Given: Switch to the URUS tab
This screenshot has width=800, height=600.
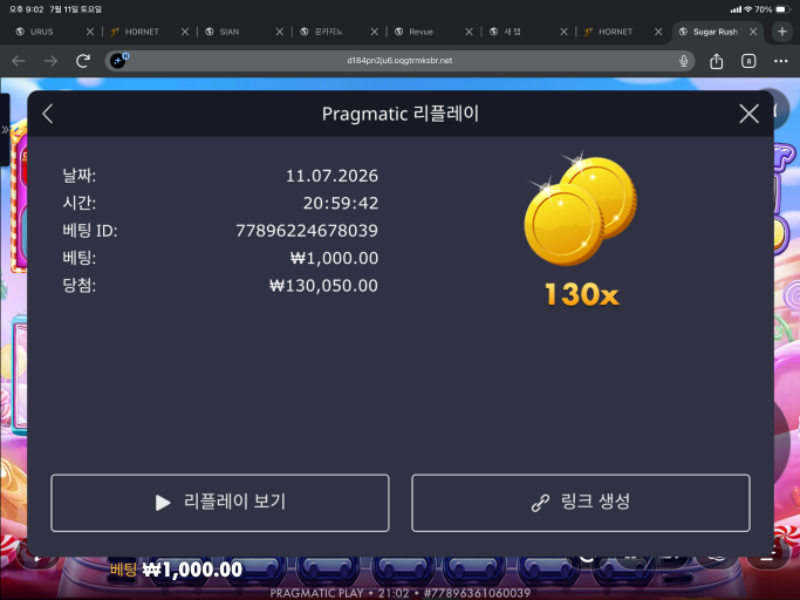Looking at the screenshot, I should 42,32.
